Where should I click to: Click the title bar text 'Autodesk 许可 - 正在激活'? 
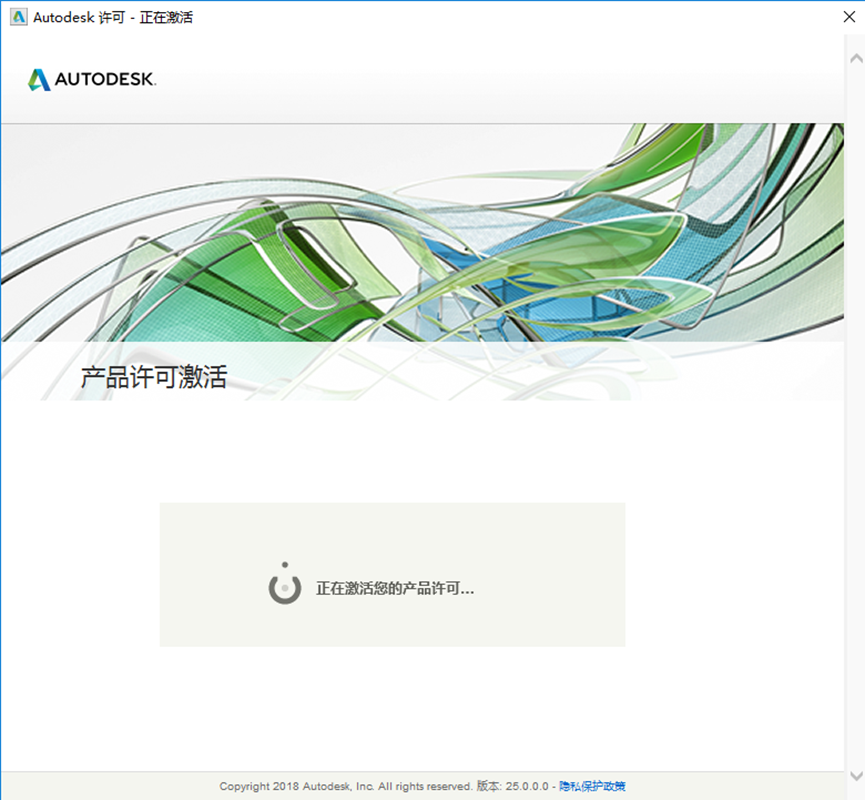point(115,16)
